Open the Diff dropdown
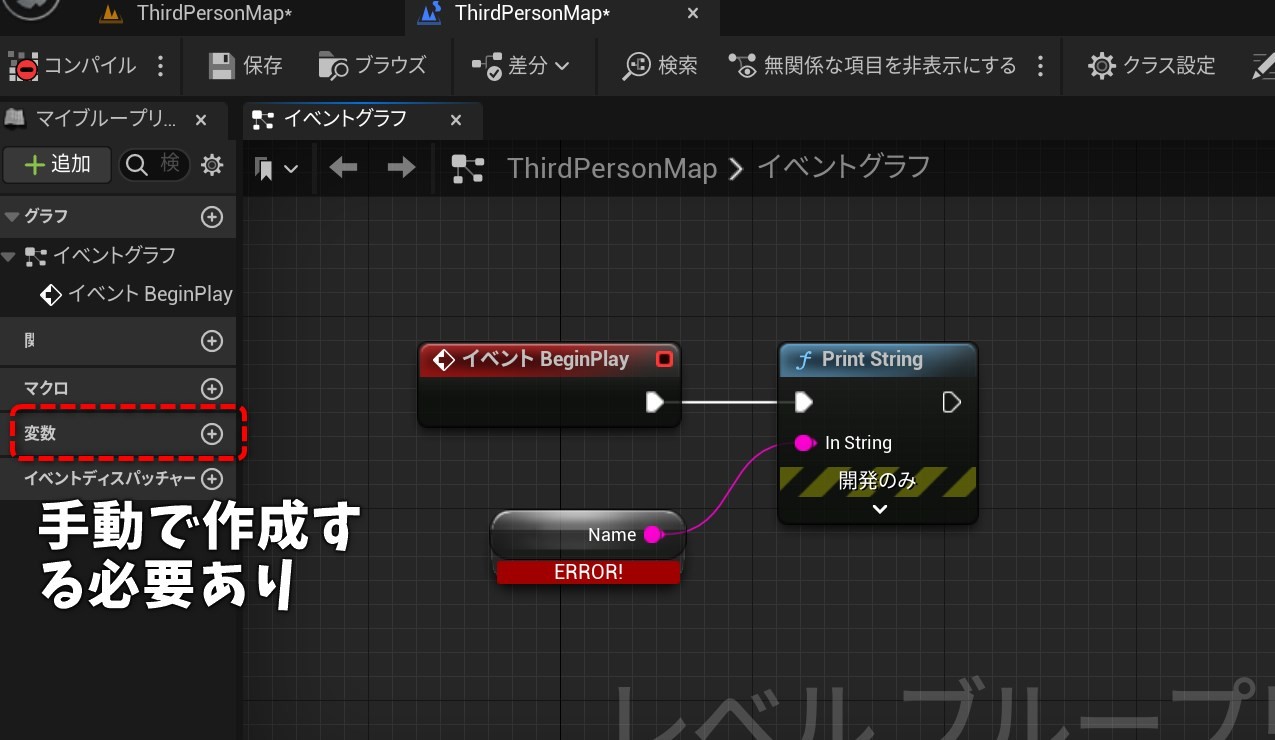Viewport: 1275px width, 740px height. 520,66
